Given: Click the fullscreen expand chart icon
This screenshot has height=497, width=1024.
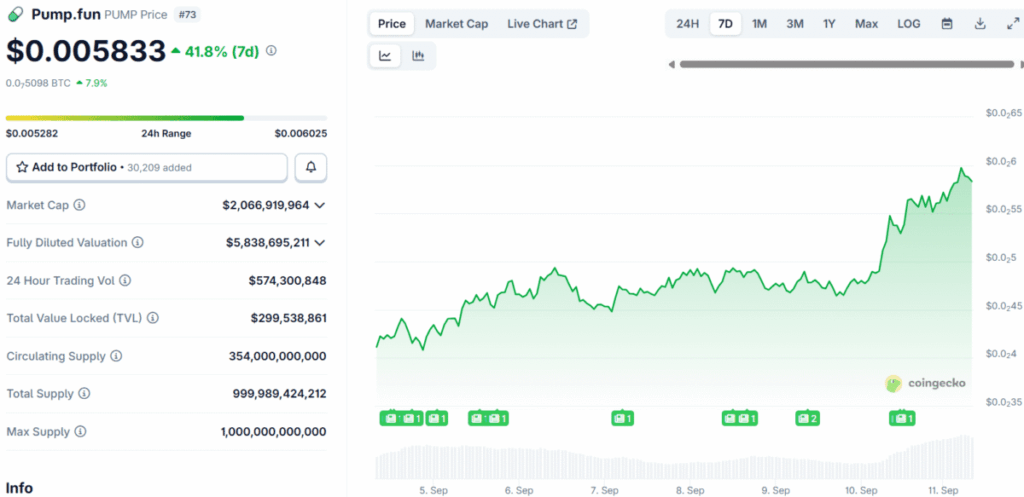Looking at the screenshot, I should pos(1012,24).
